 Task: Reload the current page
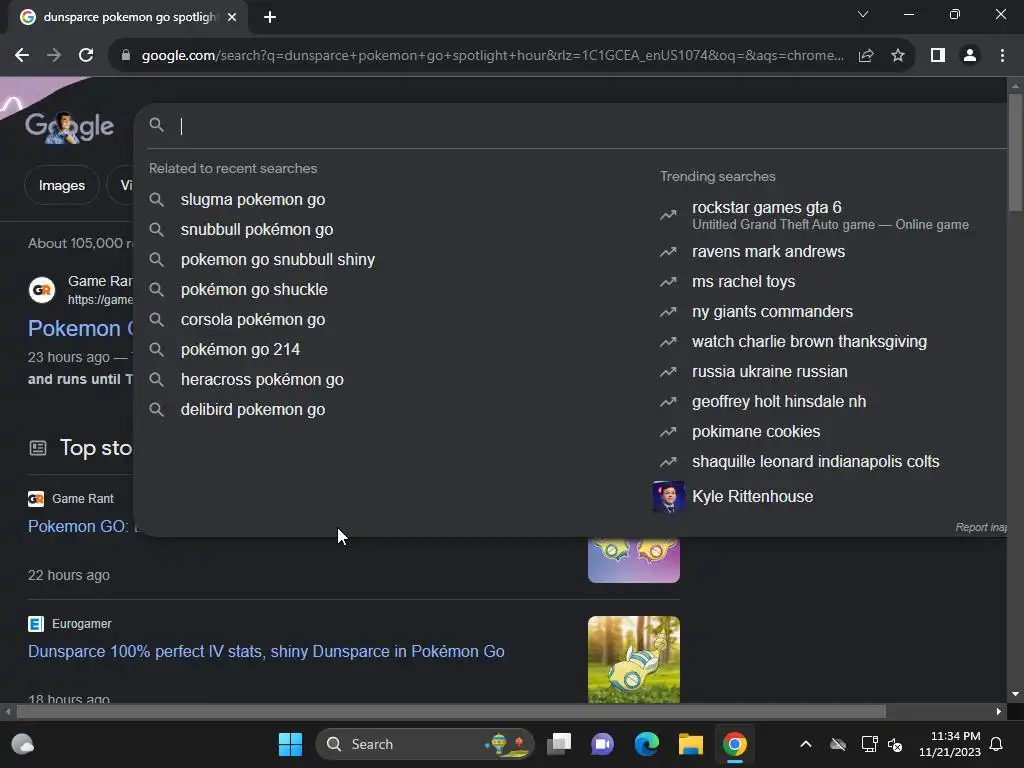tap(86, 56)
